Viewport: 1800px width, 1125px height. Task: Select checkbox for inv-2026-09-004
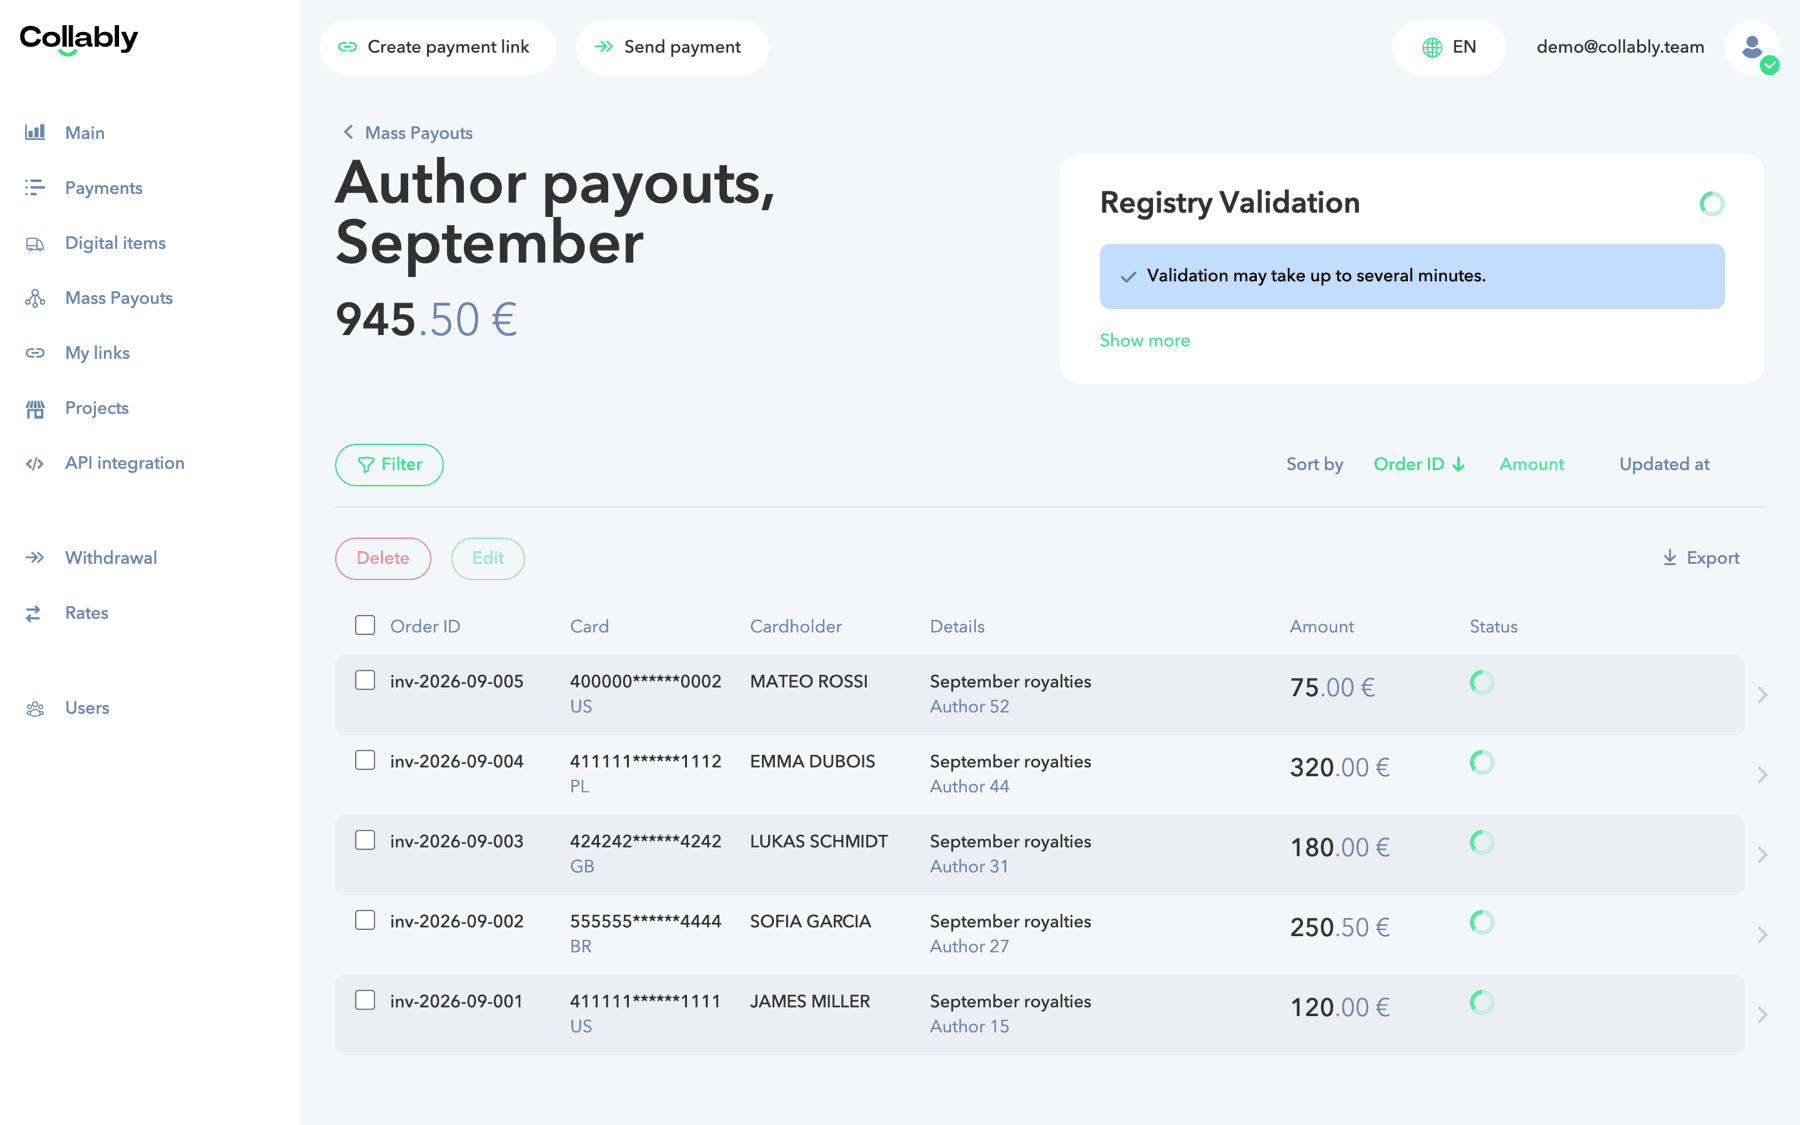pyautogui.click(x=365, y=760)
